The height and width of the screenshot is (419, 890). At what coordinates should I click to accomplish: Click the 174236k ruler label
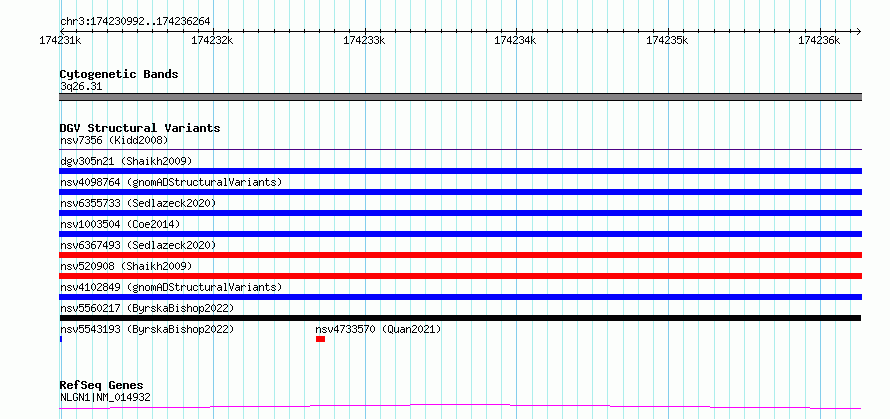point(820,41)
